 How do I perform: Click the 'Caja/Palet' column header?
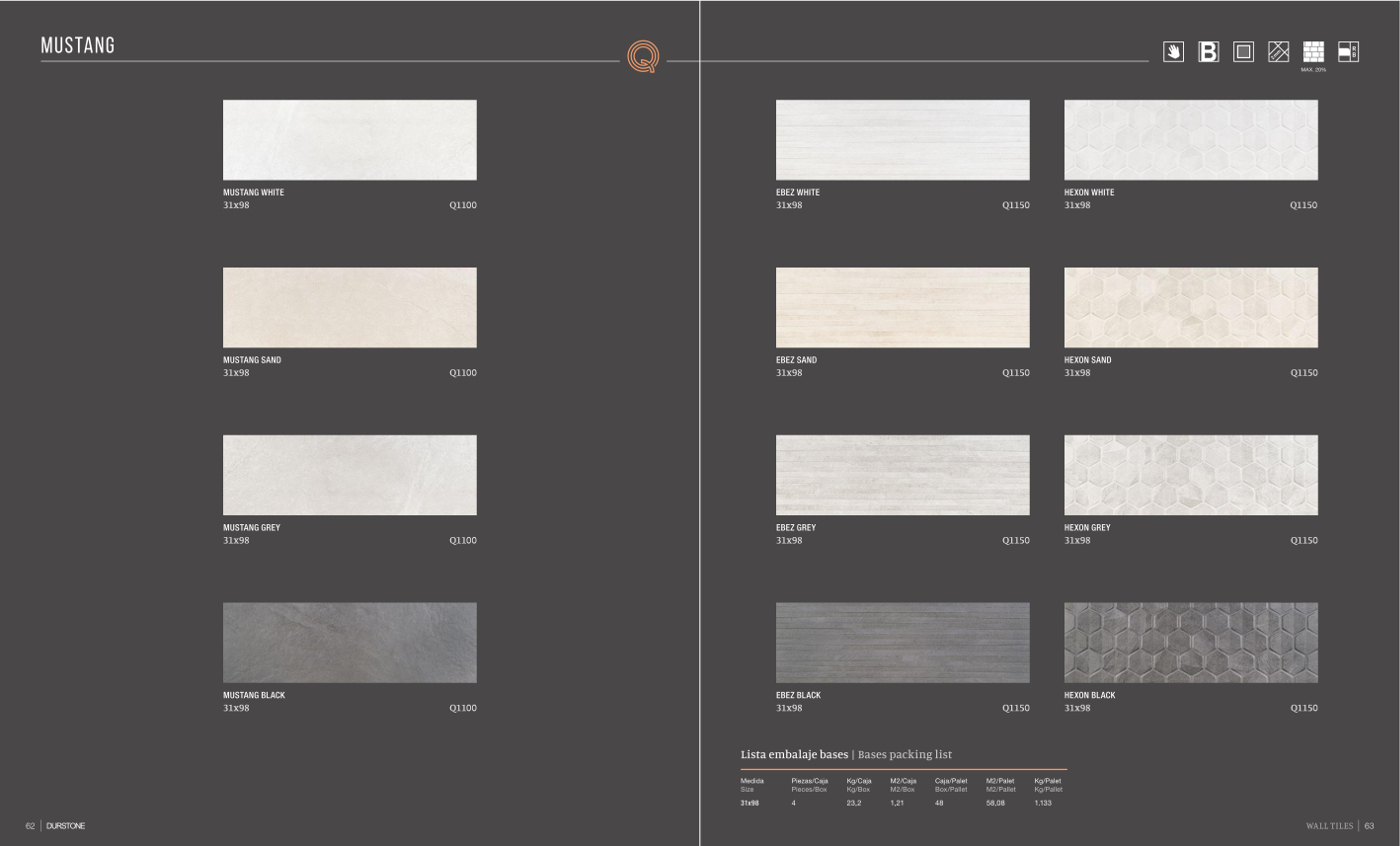(951, 781)
